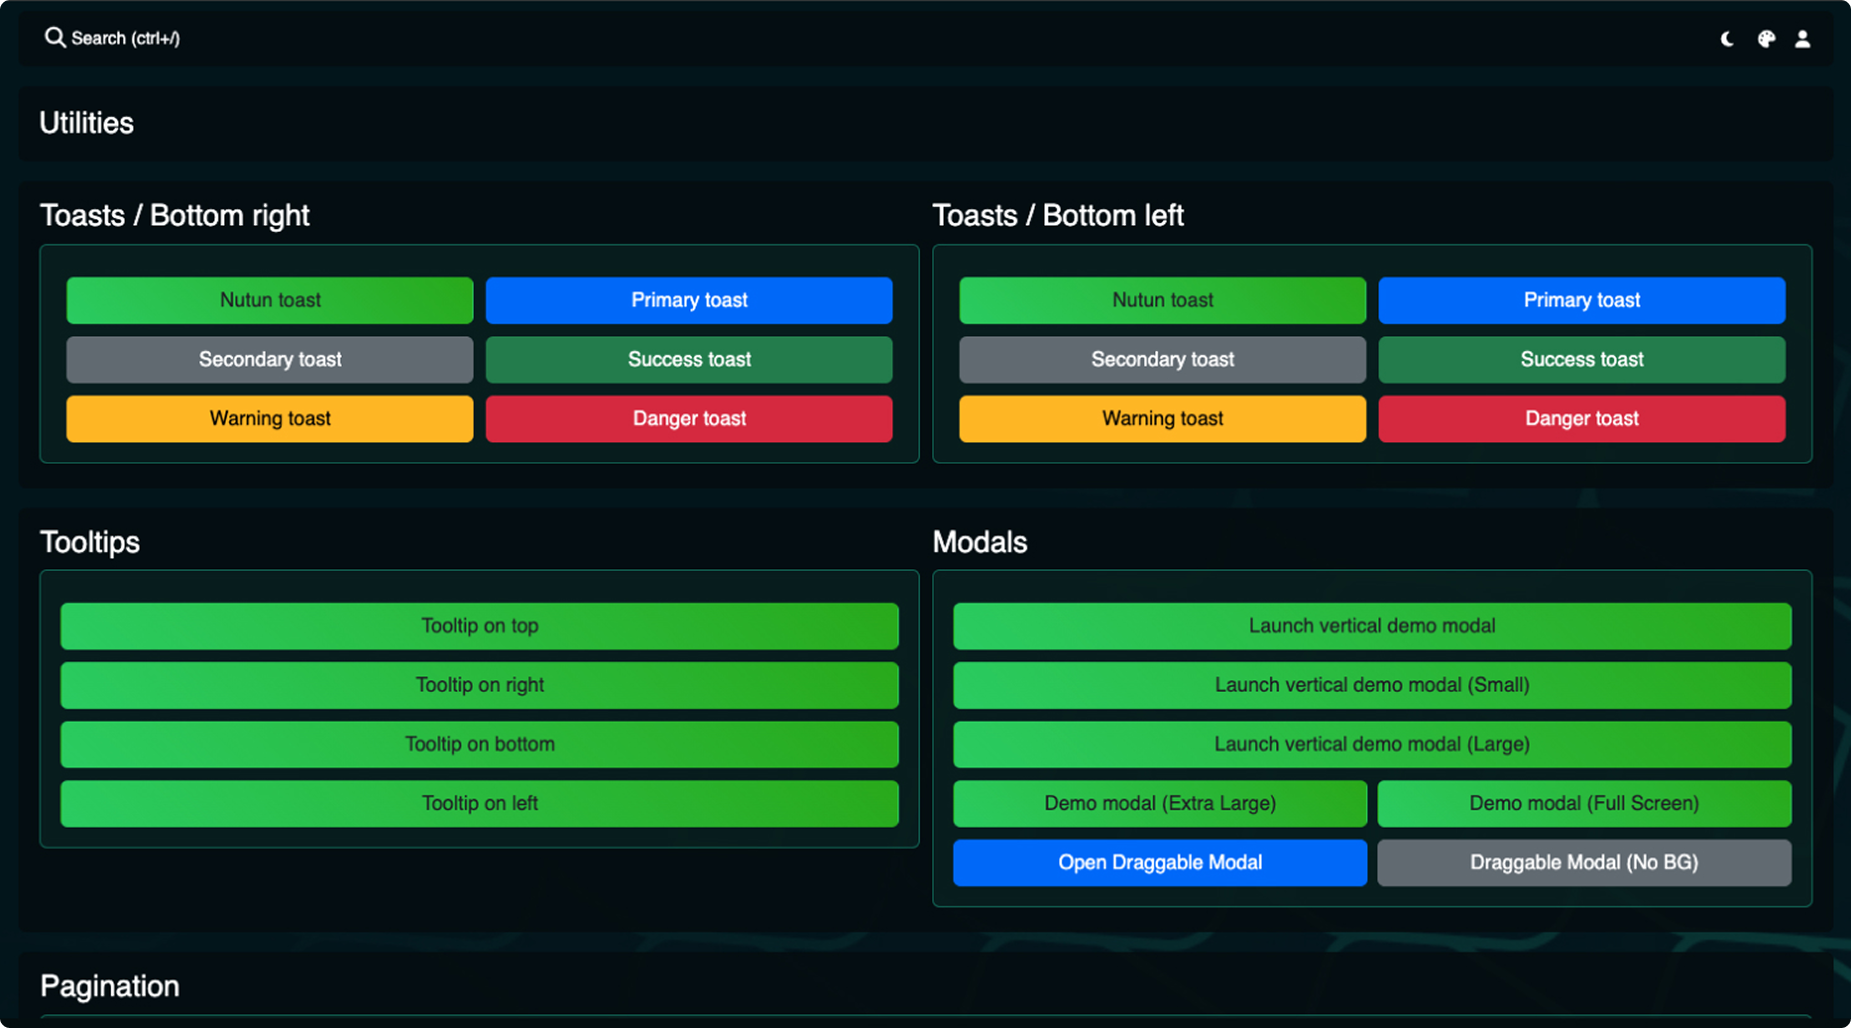
Task: Open Demo modal (Full Screen)
Action: click(x=1584, y=804)
